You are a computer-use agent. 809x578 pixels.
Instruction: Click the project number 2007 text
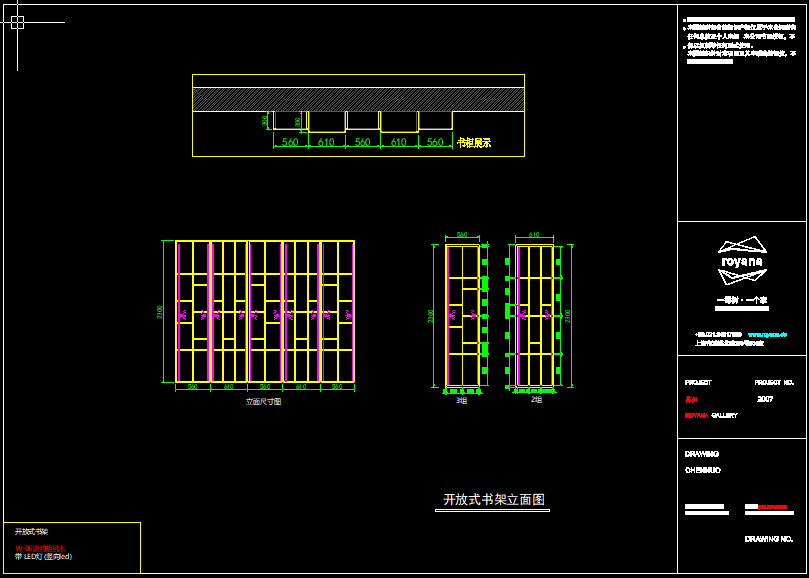pos(765,398)
